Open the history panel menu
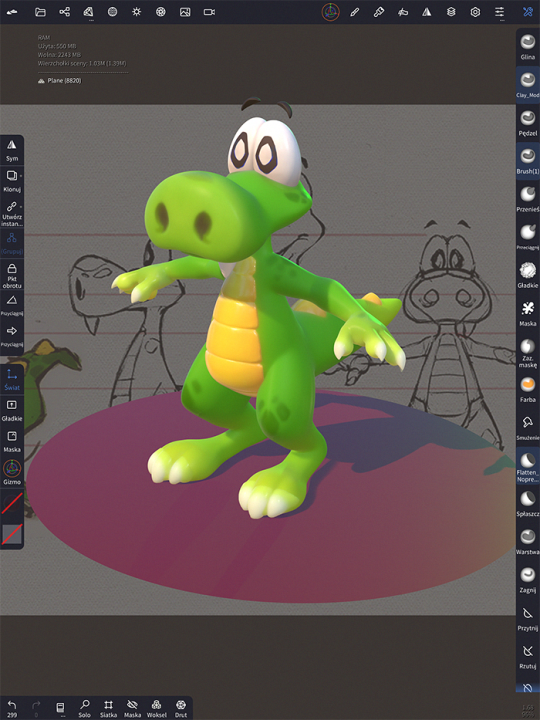Screen dimensions: 540x720 coord(60,709)
